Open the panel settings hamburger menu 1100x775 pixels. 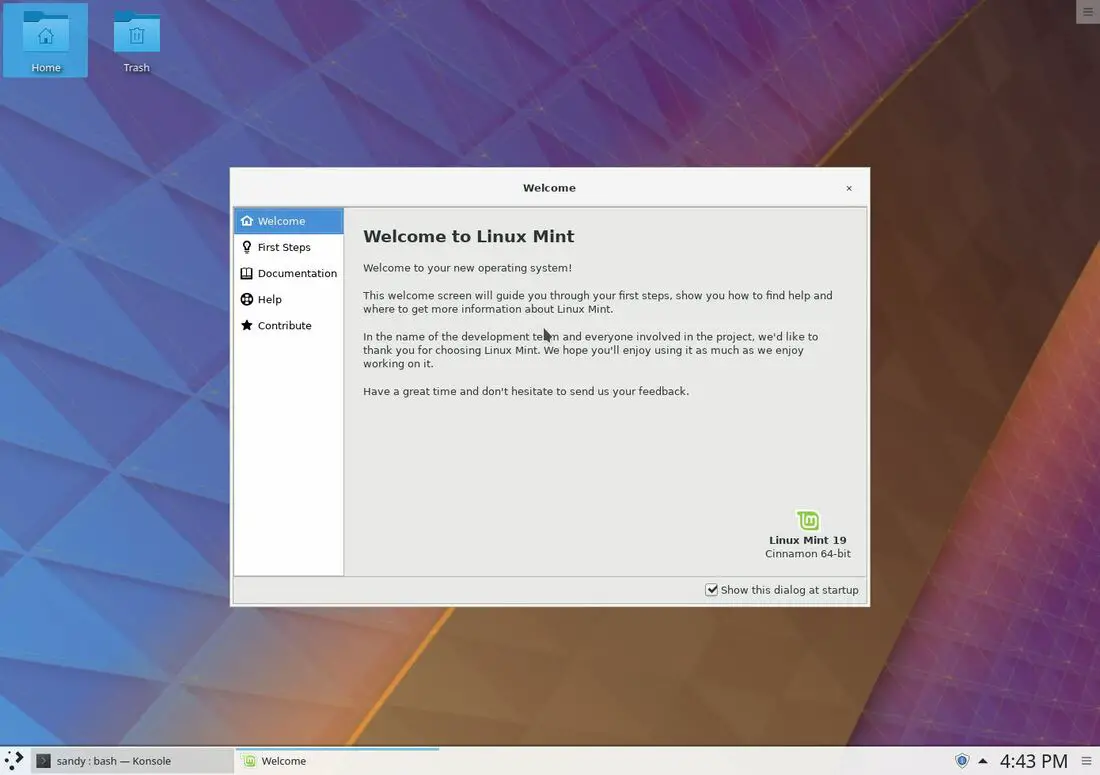coord(1087,761)
